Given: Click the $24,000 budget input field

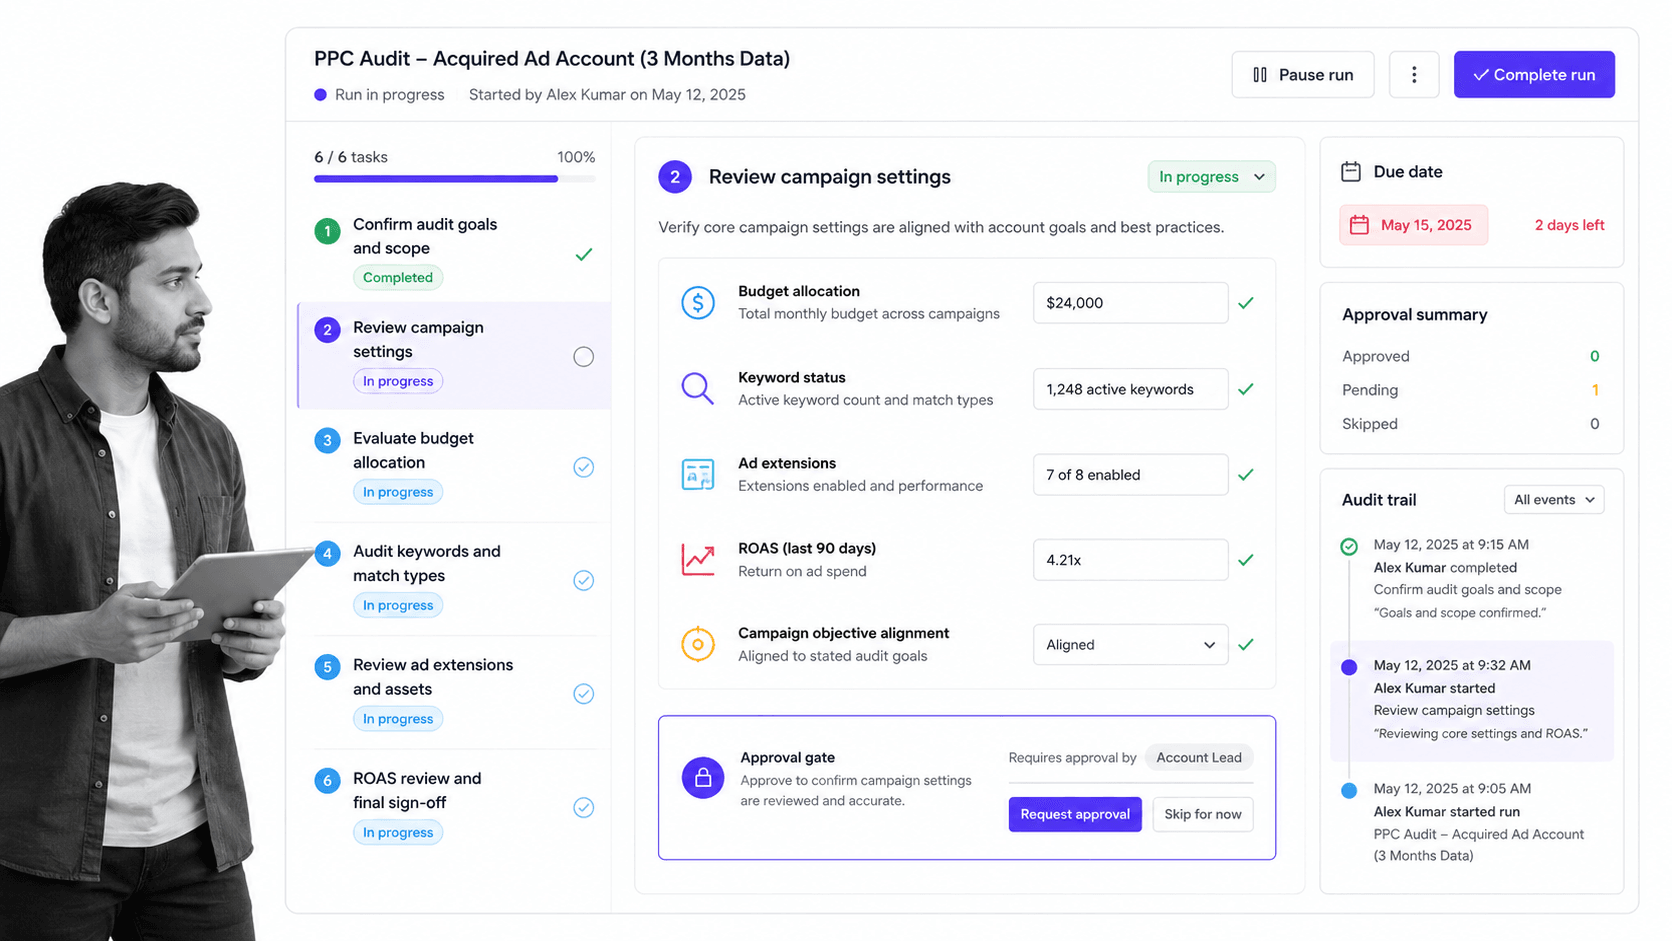Looking at the screenshot, I should point(1130,302).
